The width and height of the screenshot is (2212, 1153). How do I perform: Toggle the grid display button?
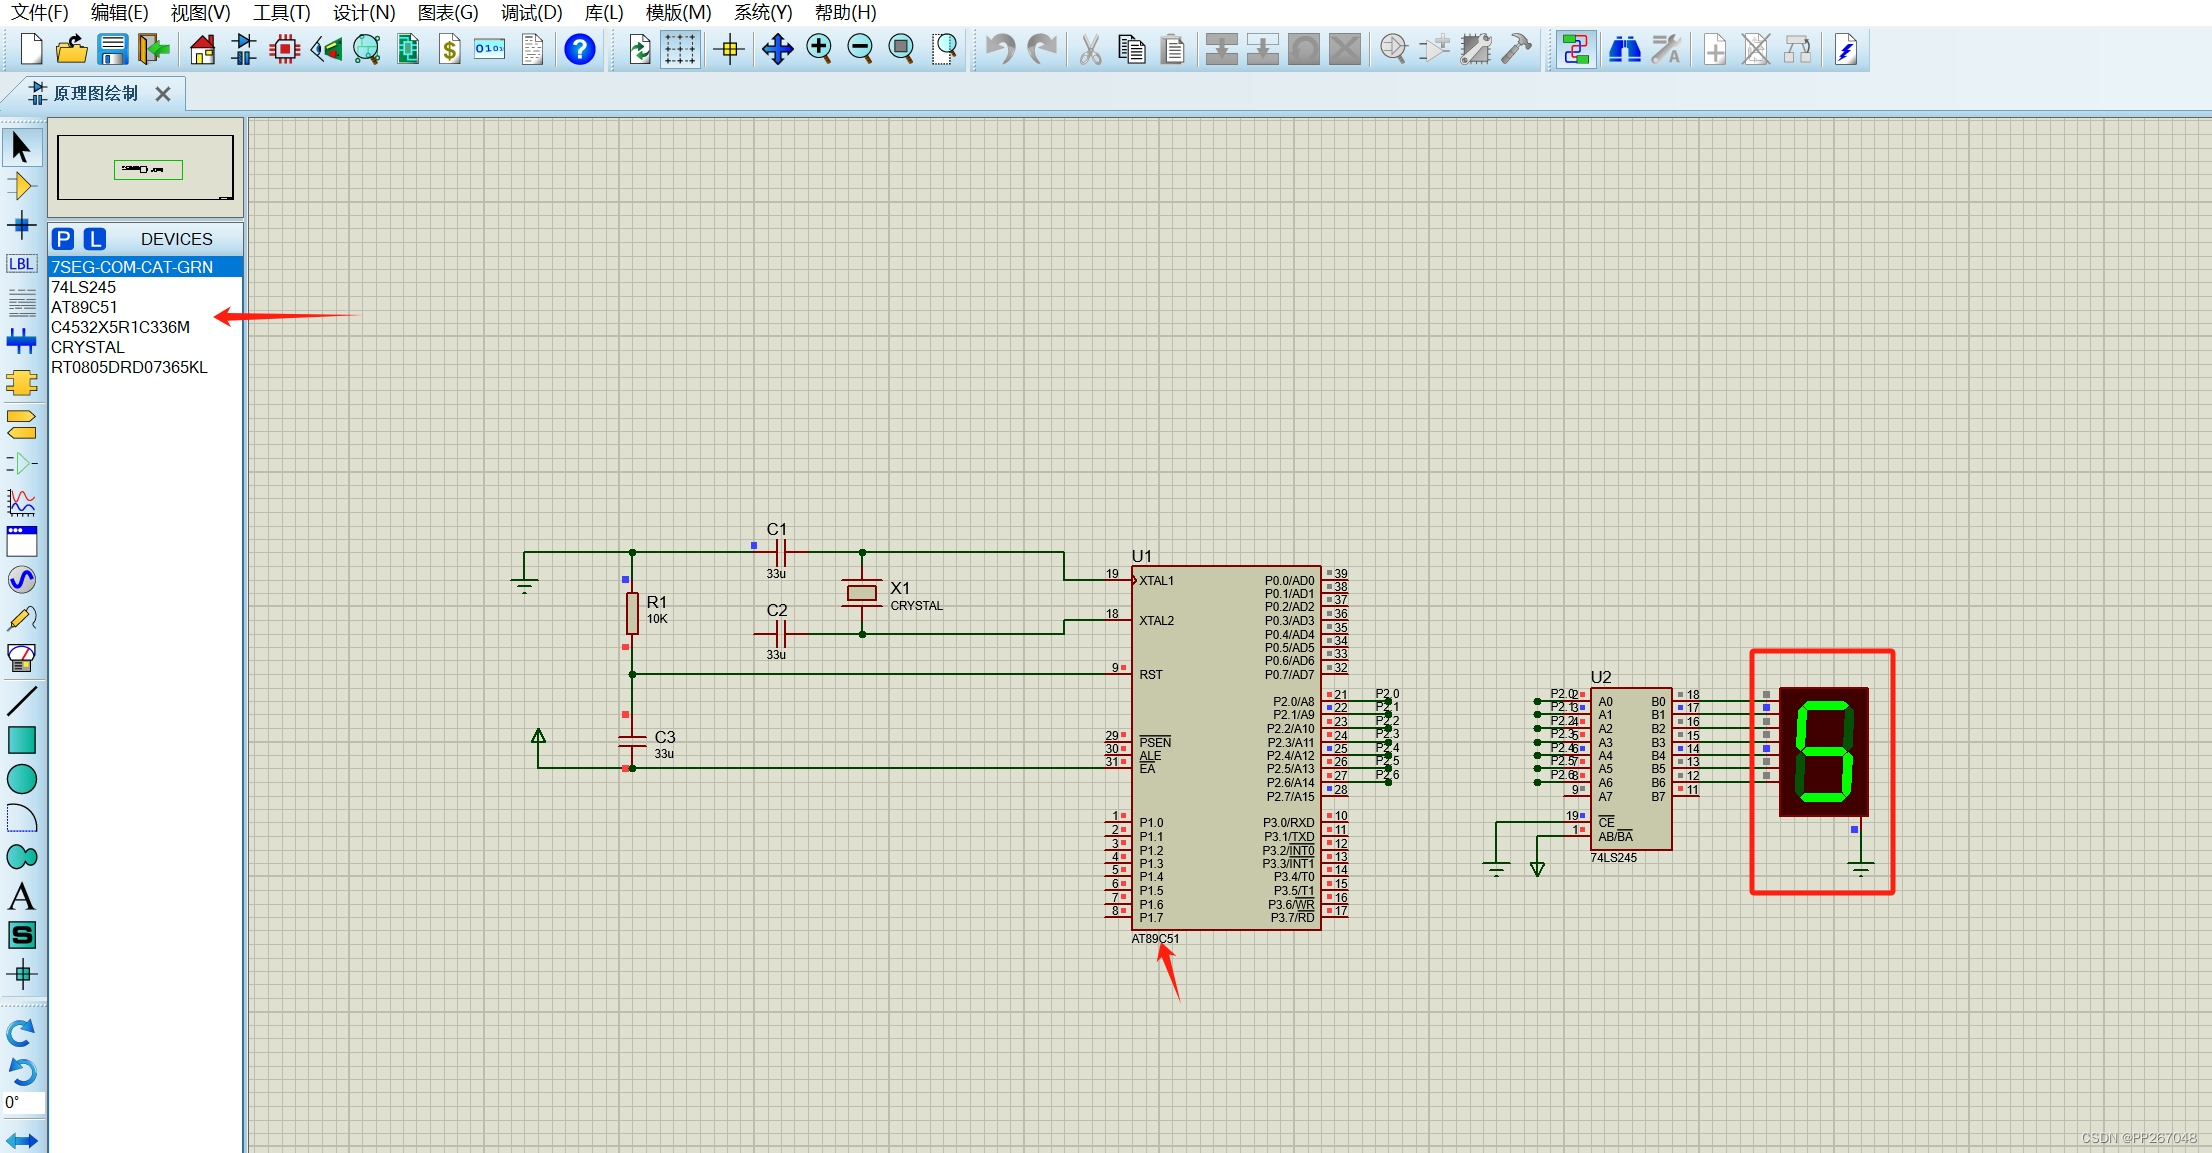(680, 49)
